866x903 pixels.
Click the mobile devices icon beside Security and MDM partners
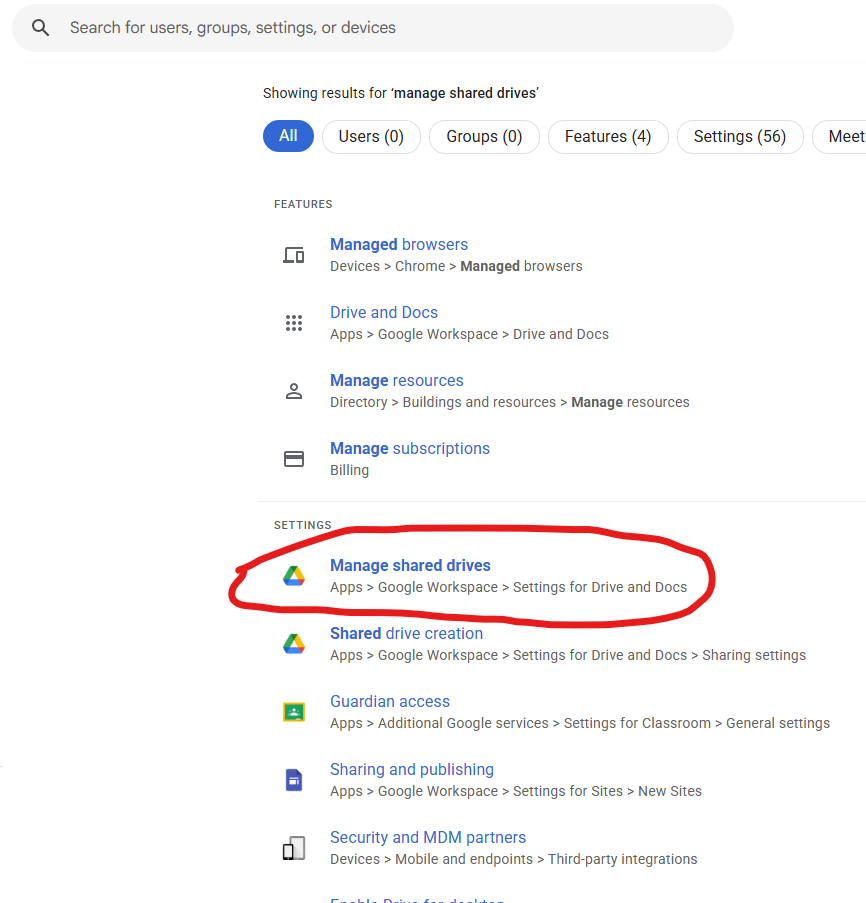(294, 848)
